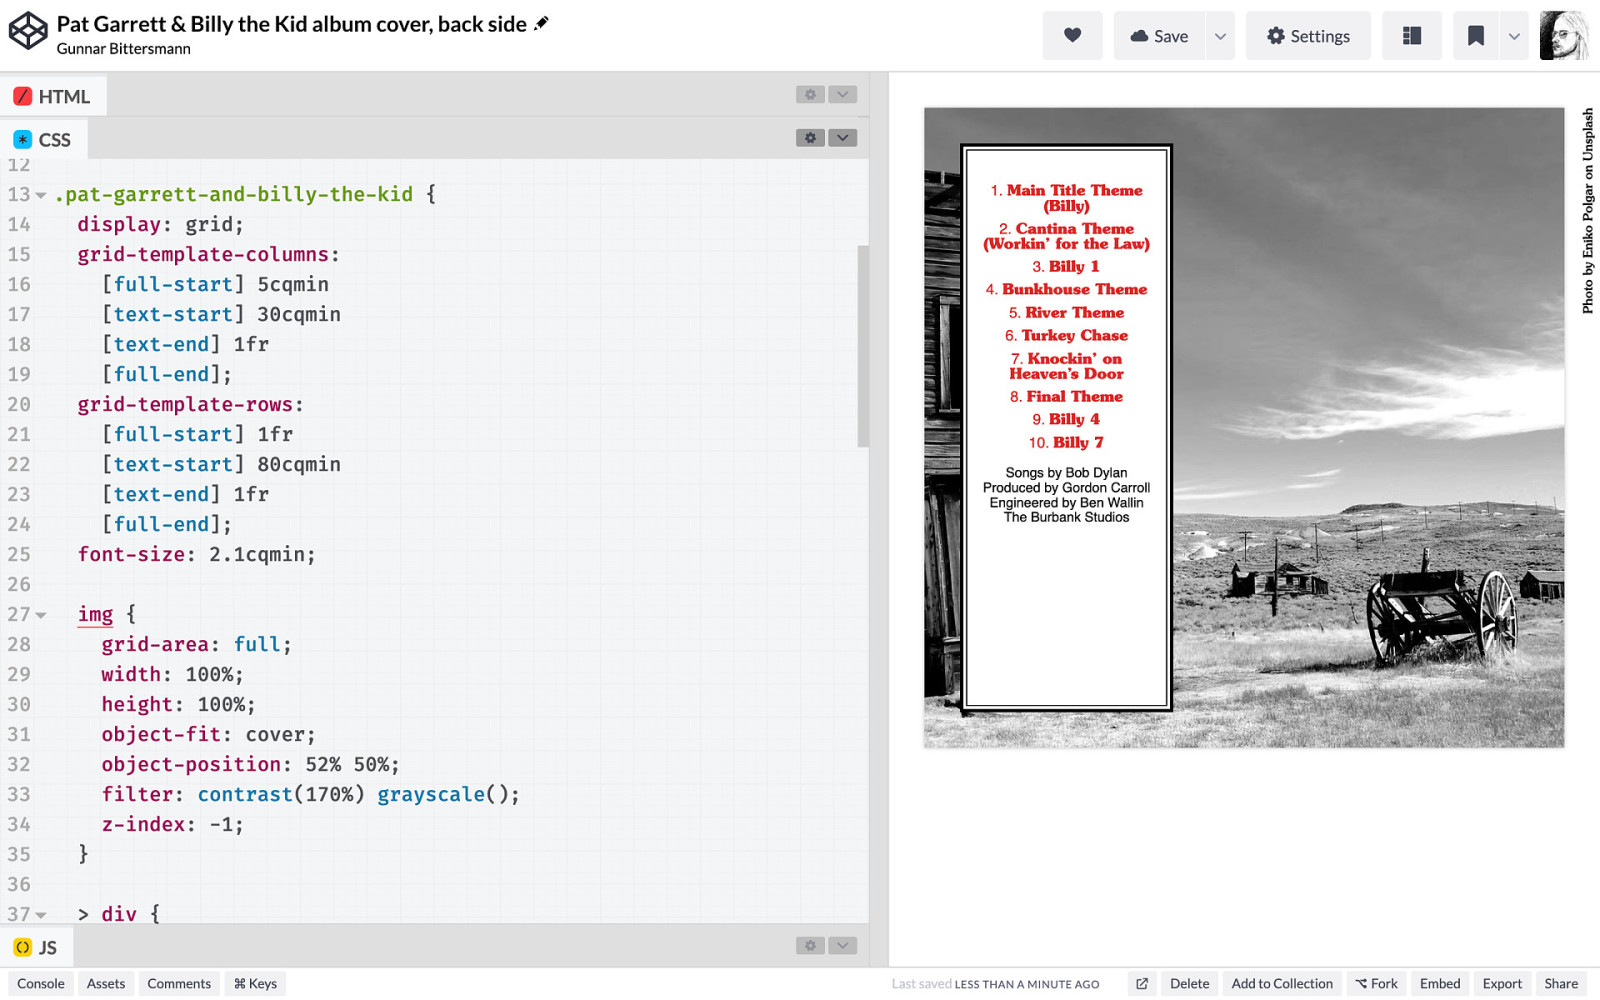Open the CSS editor settings gear
1600x1000 pixels.
point(810,138)
